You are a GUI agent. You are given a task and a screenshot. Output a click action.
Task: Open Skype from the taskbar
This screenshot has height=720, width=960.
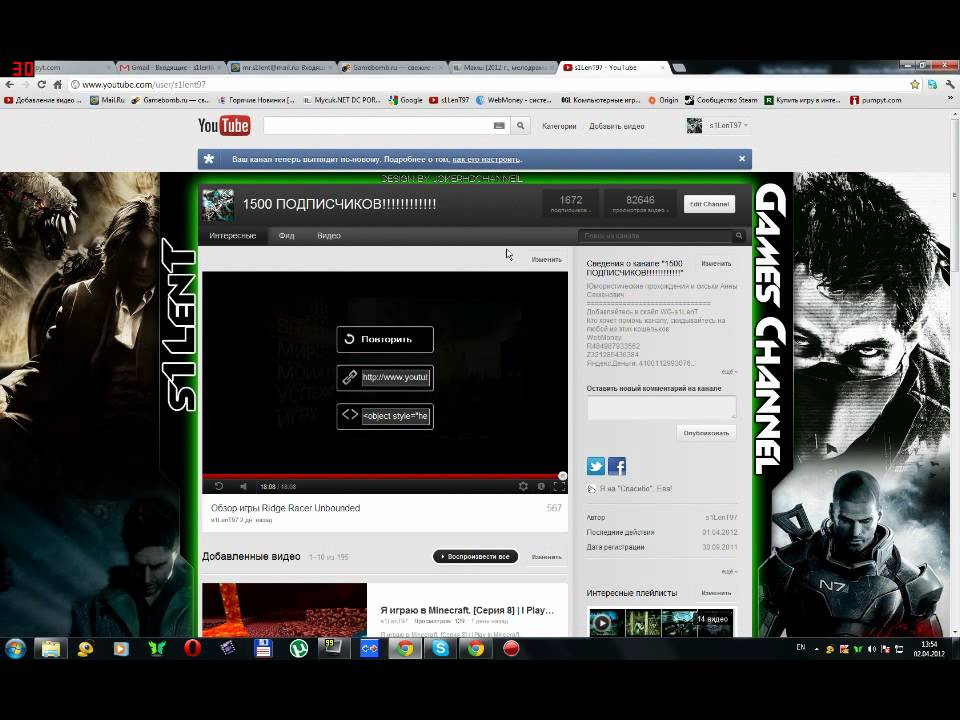(440, 648)
